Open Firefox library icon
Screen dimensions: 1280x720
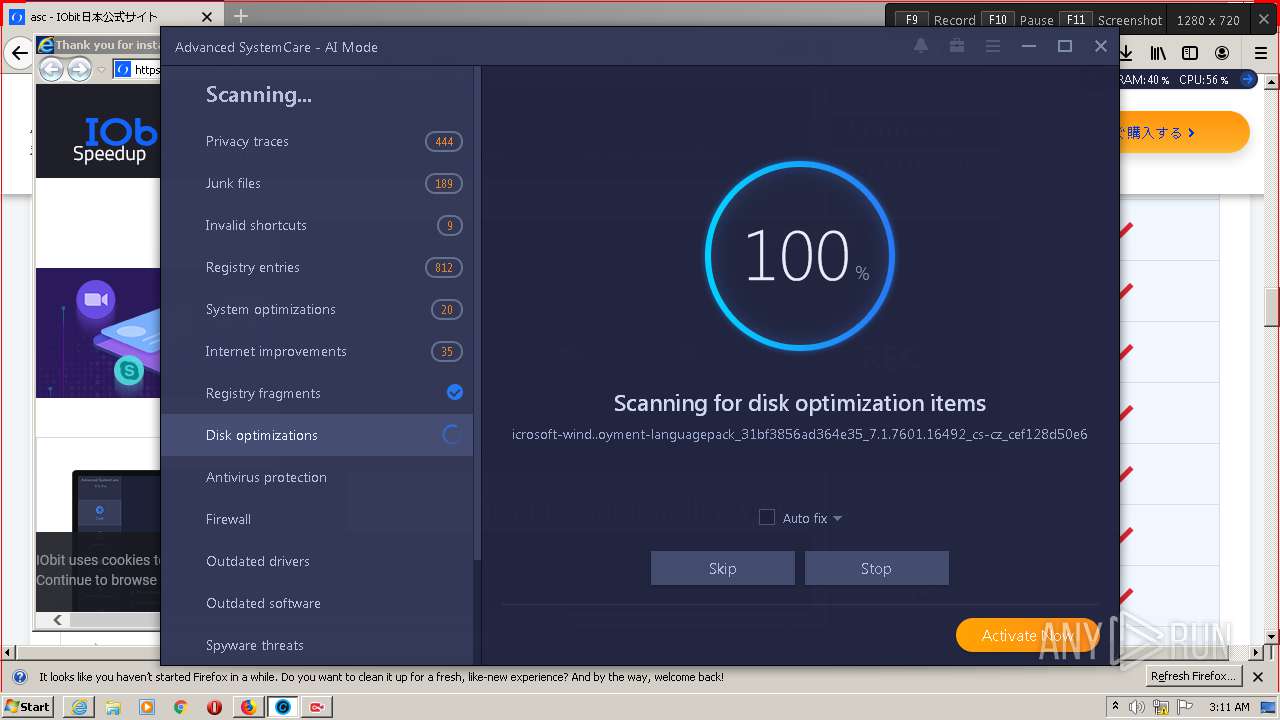1158,53
